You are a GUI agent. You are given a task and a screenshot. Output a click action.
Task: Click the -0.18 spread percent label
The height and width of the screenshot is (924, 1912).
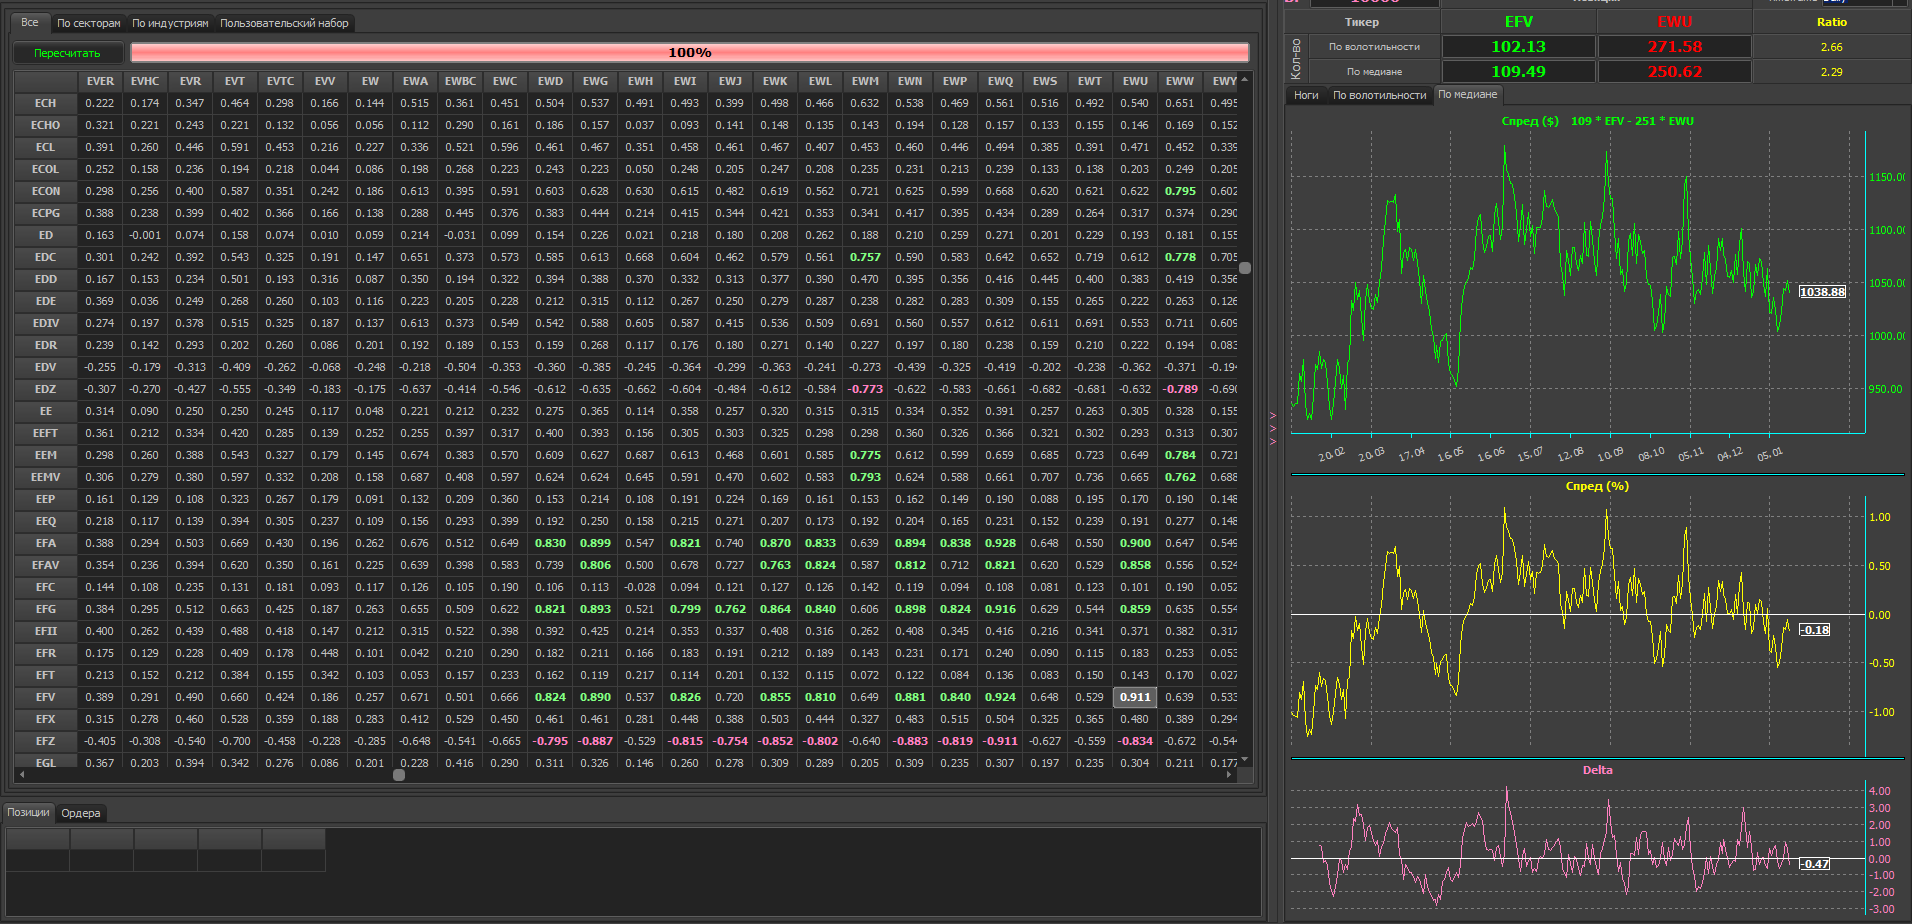[1814, 630]
